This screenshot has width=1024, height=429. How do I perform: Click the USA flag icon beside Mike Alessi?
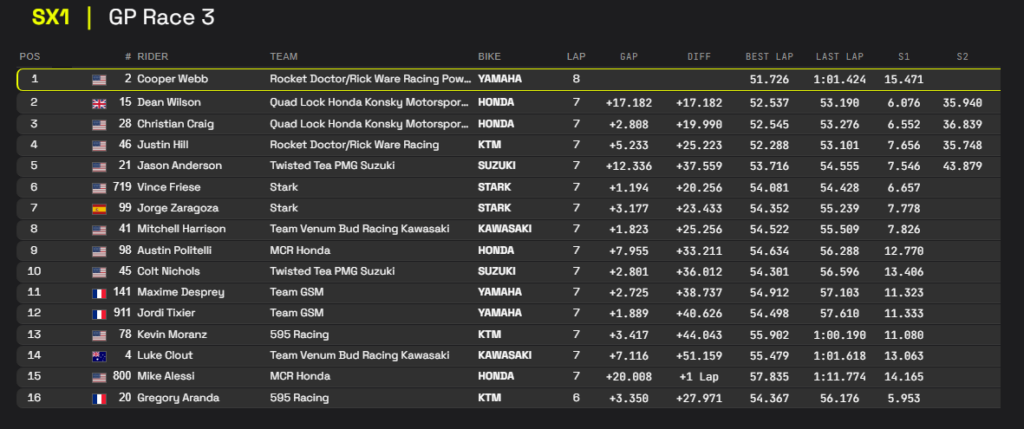(99, 377)
